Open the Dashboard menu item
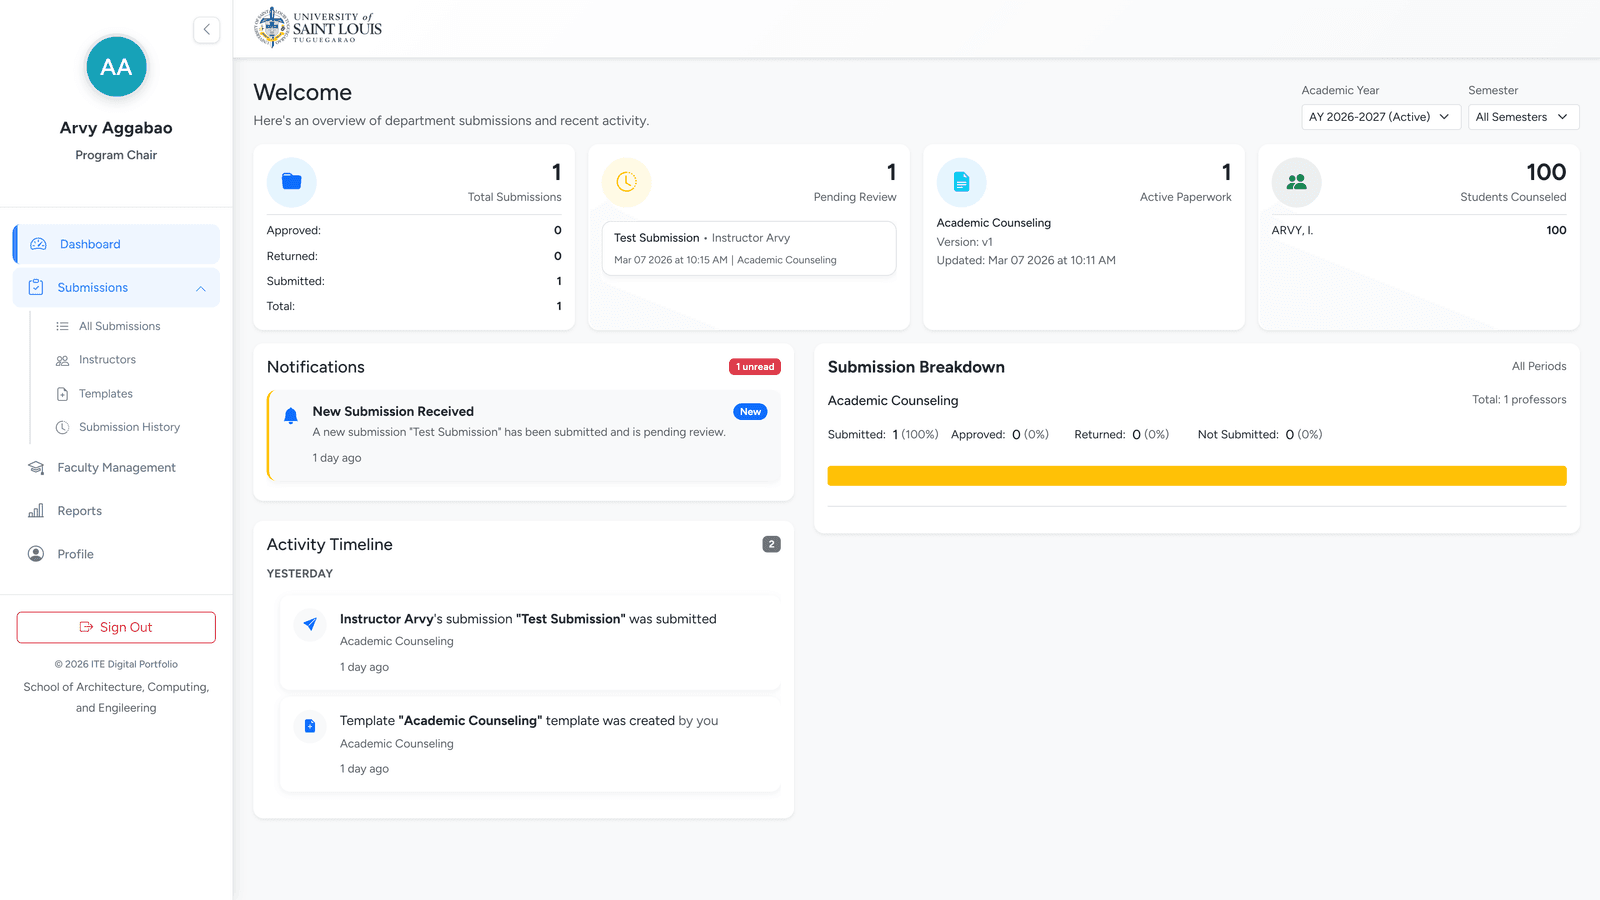The width and height of the screenshot is (1600, 900). coord(116,244)
